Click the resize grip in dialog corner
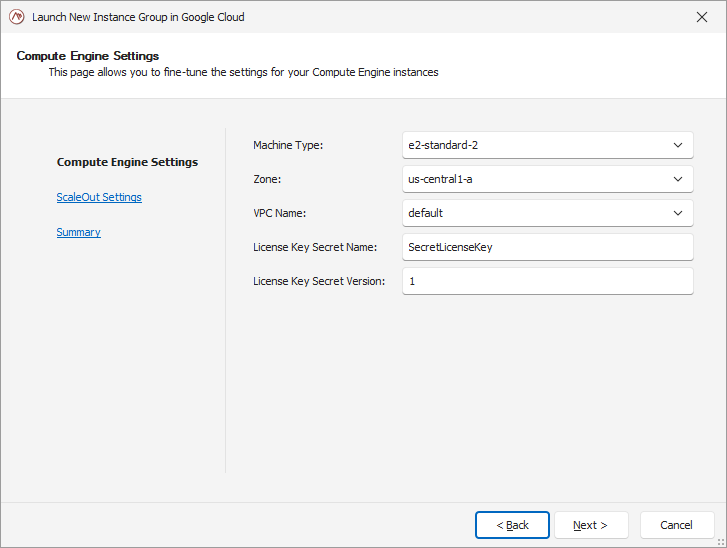727x548 pixels. point(721,542)
